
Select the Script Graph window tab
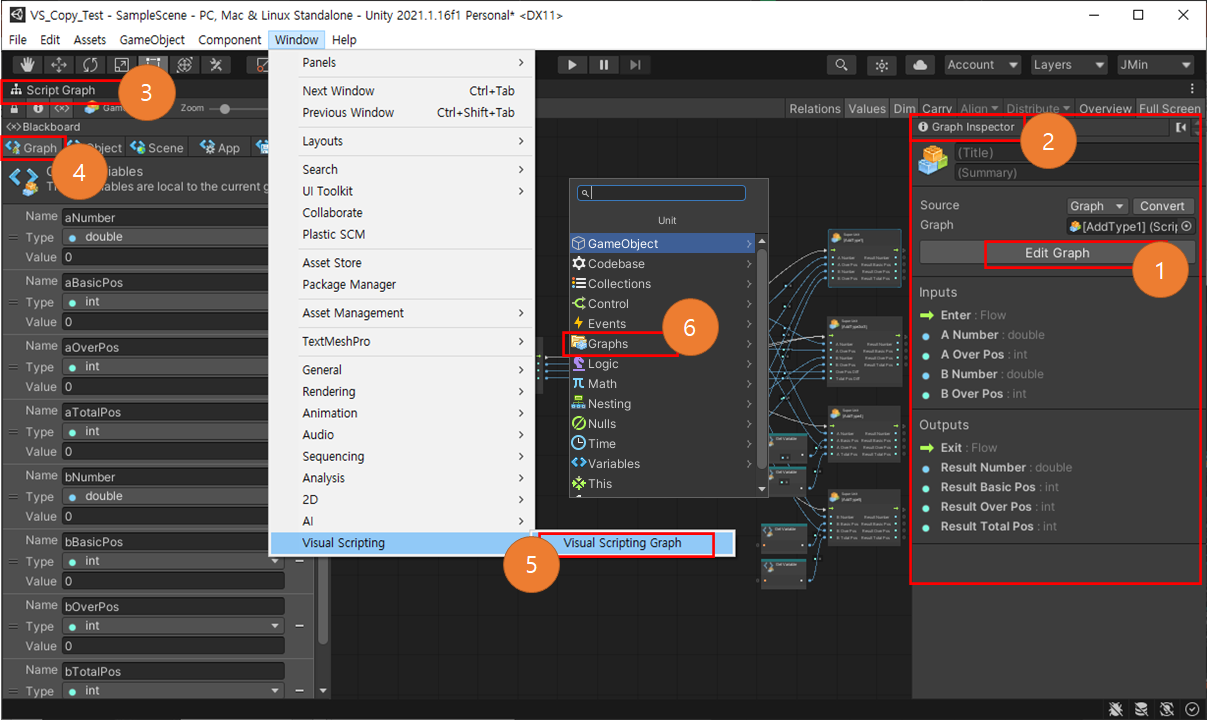(54, 90)
